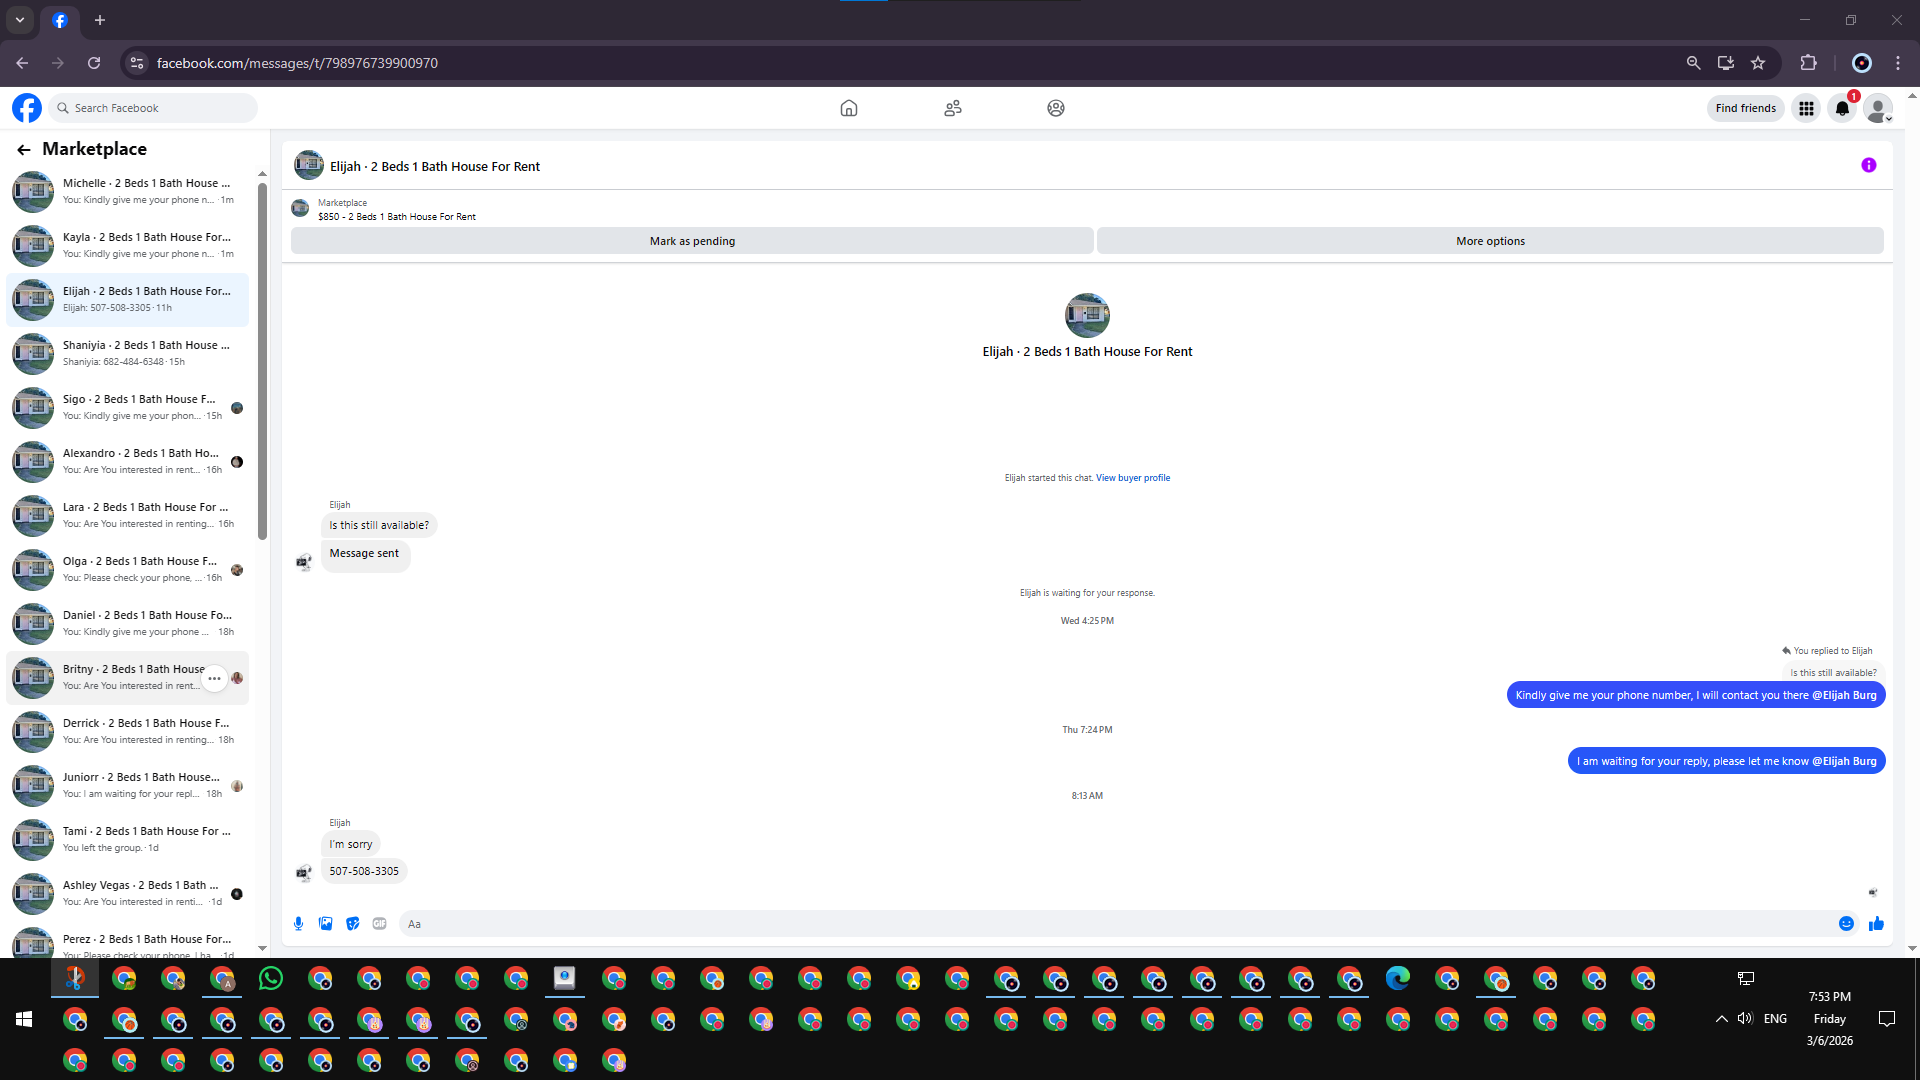Click the Mark as pending button
Viewport: 1920px width, 1080px height.
click(x=692, y=241)
